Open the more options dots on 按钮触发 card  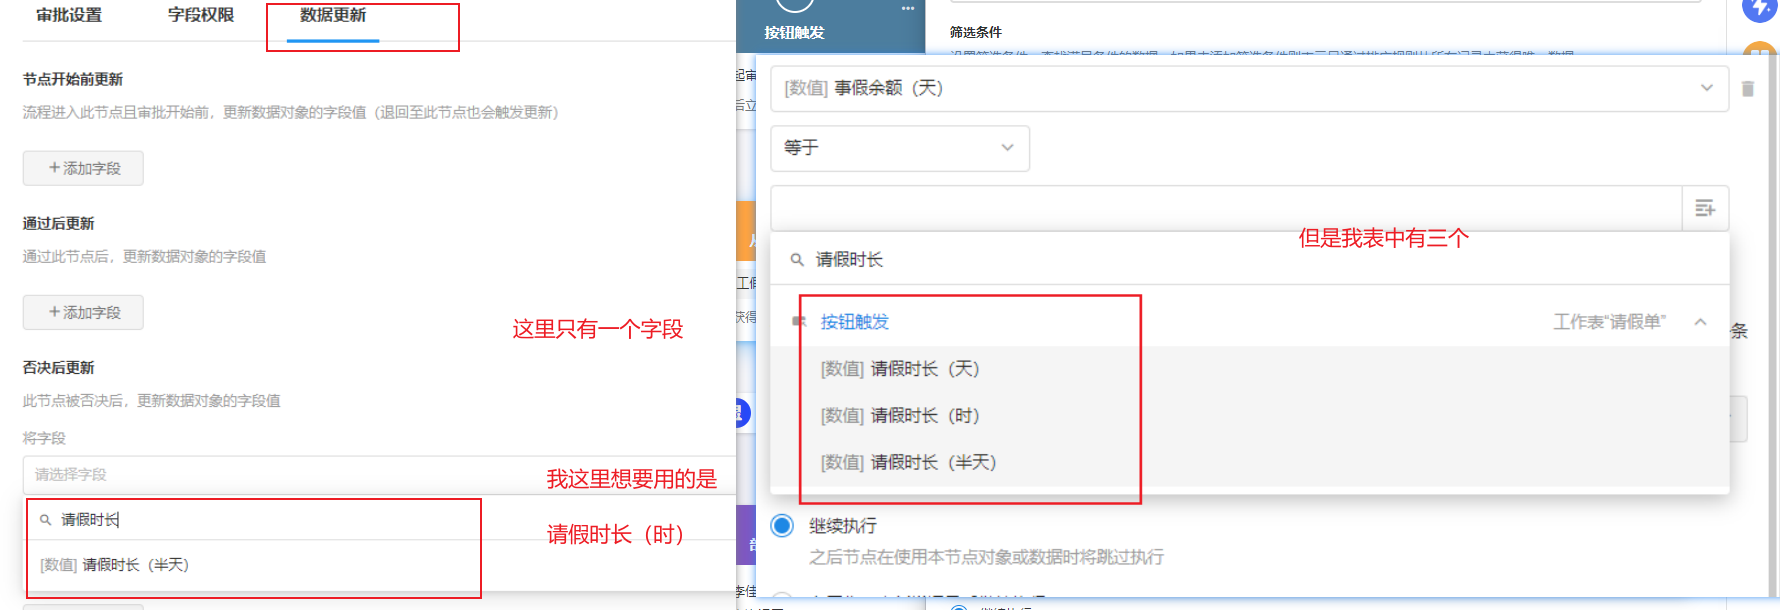coord(907,8)
